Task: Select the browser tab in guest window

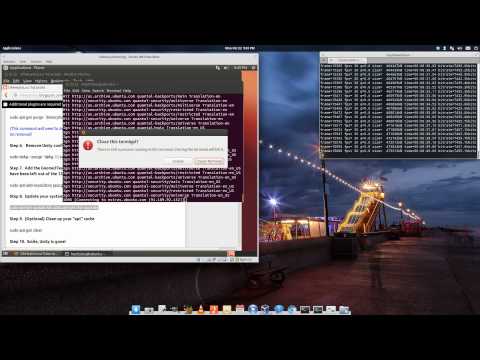Action: coord(32,87)
